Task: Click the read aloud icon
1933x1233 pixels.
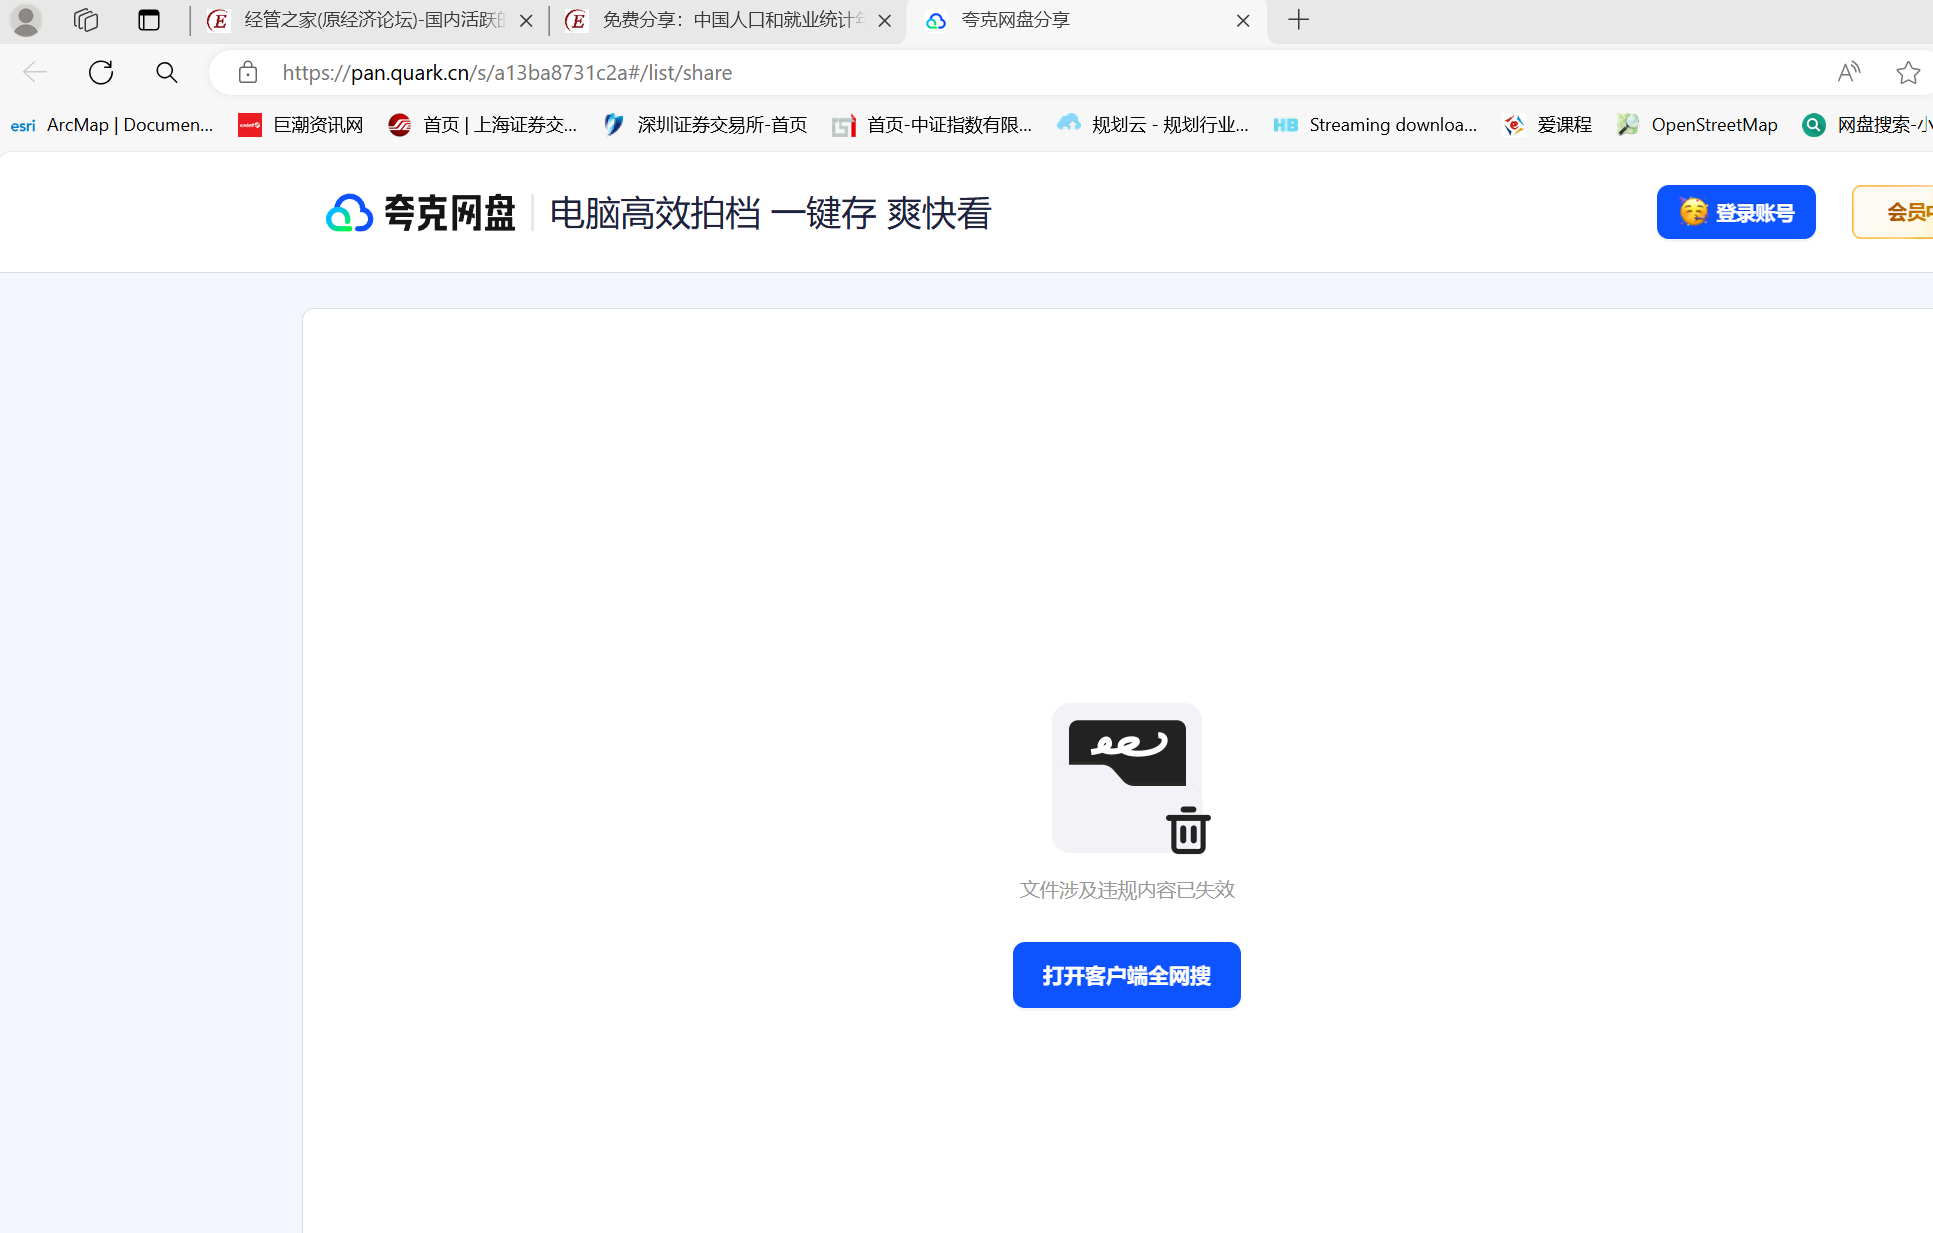Action: tap(1848, 72)
